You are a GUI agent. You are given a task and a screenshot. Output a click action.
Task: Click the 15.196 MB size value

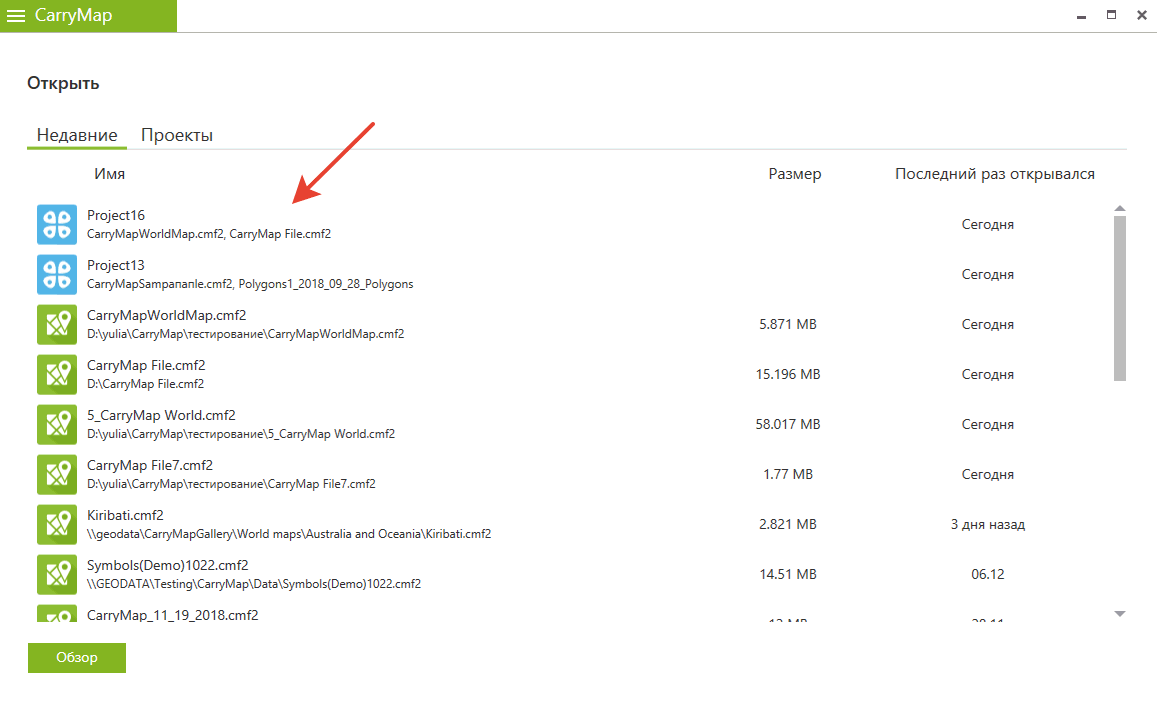click(788, 375)
